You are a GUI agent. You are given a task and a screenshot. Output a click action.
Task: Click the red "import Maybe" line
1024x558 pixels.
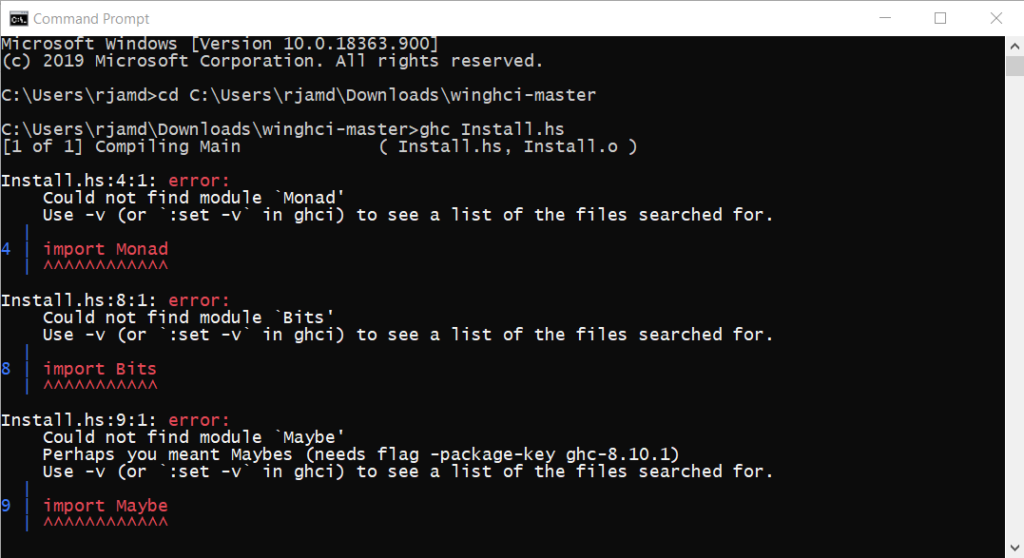click(105, 506)
